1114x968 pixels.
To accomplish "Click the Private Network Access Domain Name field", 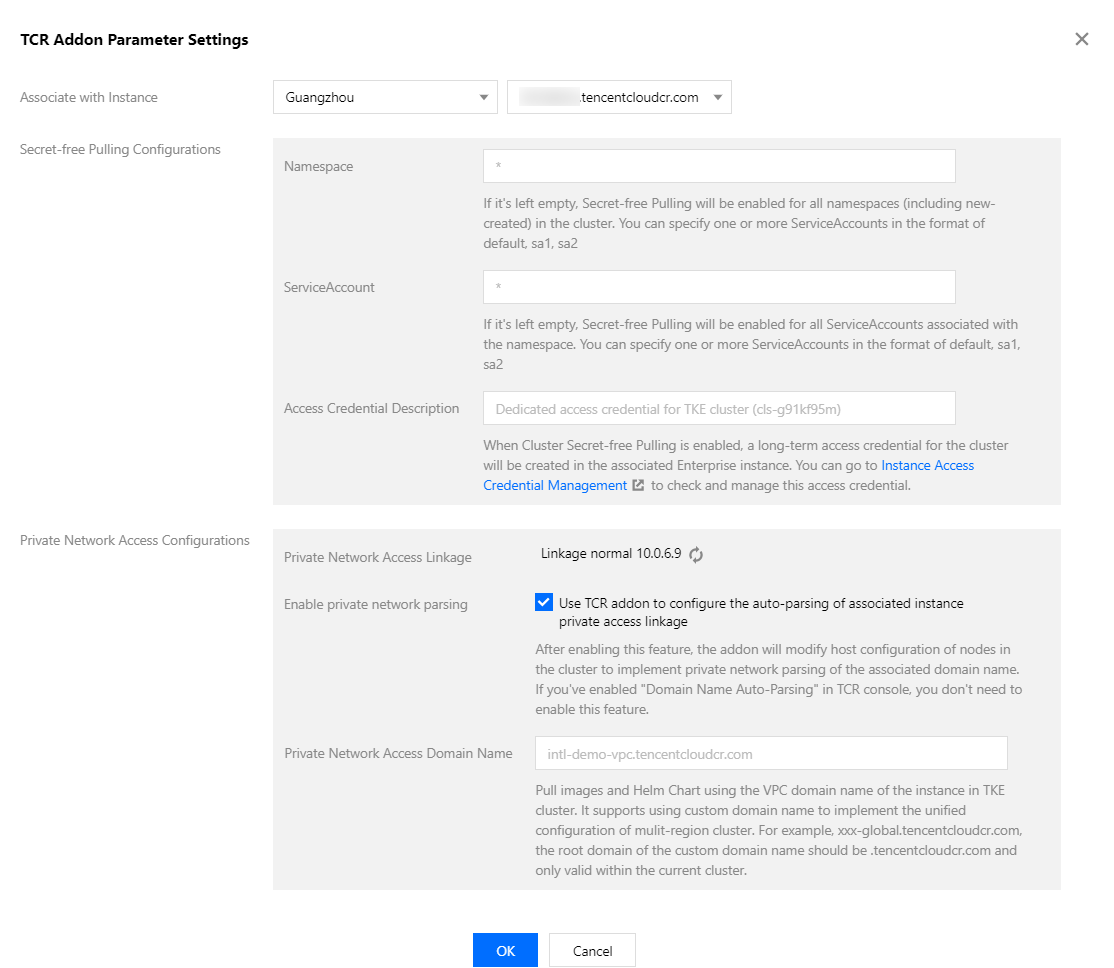I will [771, 753].
